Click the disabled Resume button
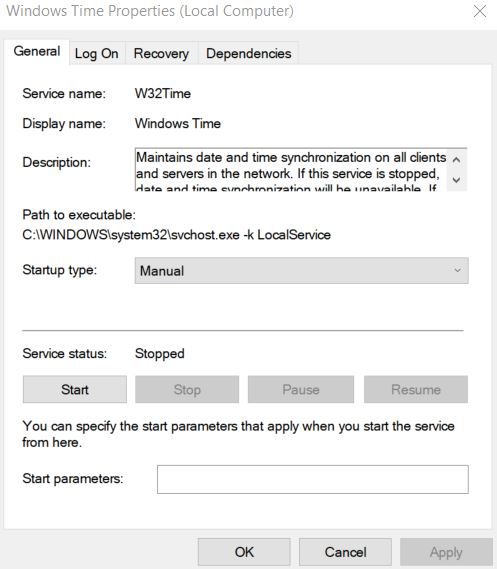 416,389
